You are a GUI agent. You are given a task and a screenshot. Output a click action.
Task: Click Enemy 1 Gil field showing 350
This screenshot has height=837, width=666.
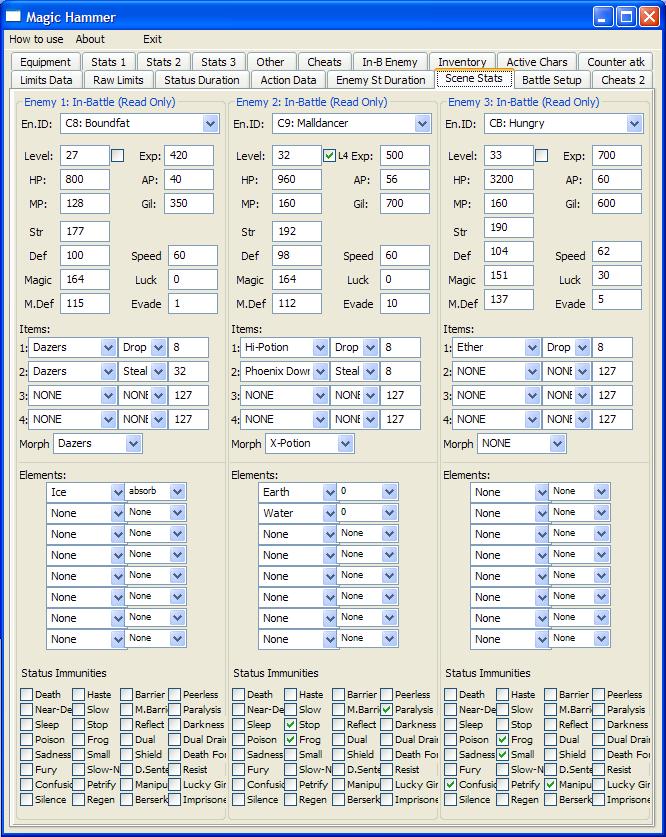(189, 203)
